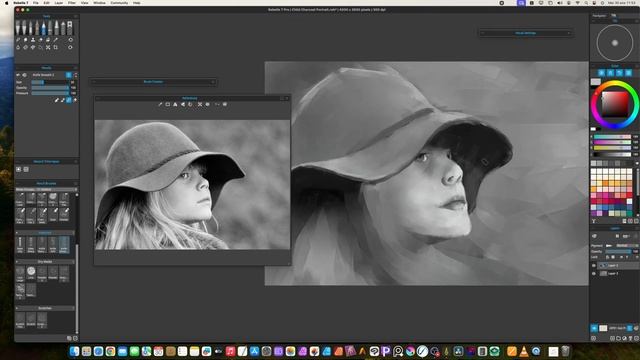Select the Transform tool with crossed arrows
The image size is (640, 360).
click(x=48, y=47)
